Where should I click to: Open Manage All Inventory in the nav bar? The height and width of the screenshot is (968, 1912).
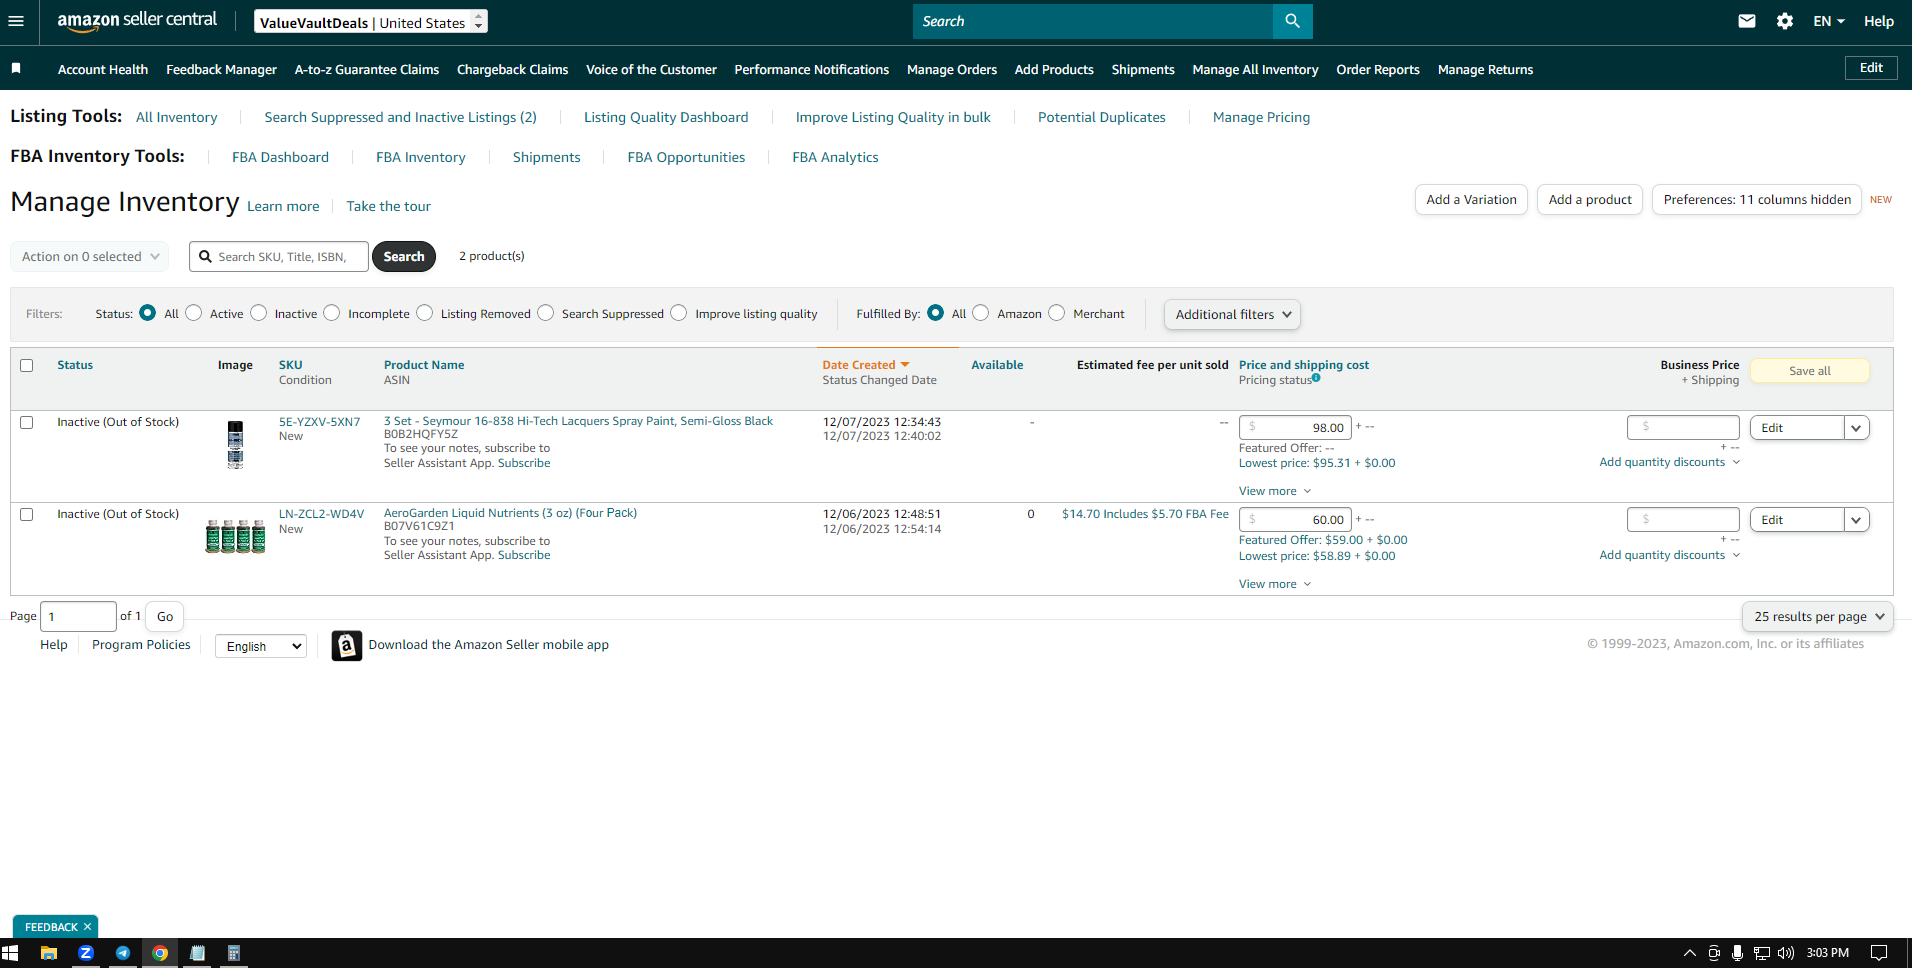point(1255,69)
